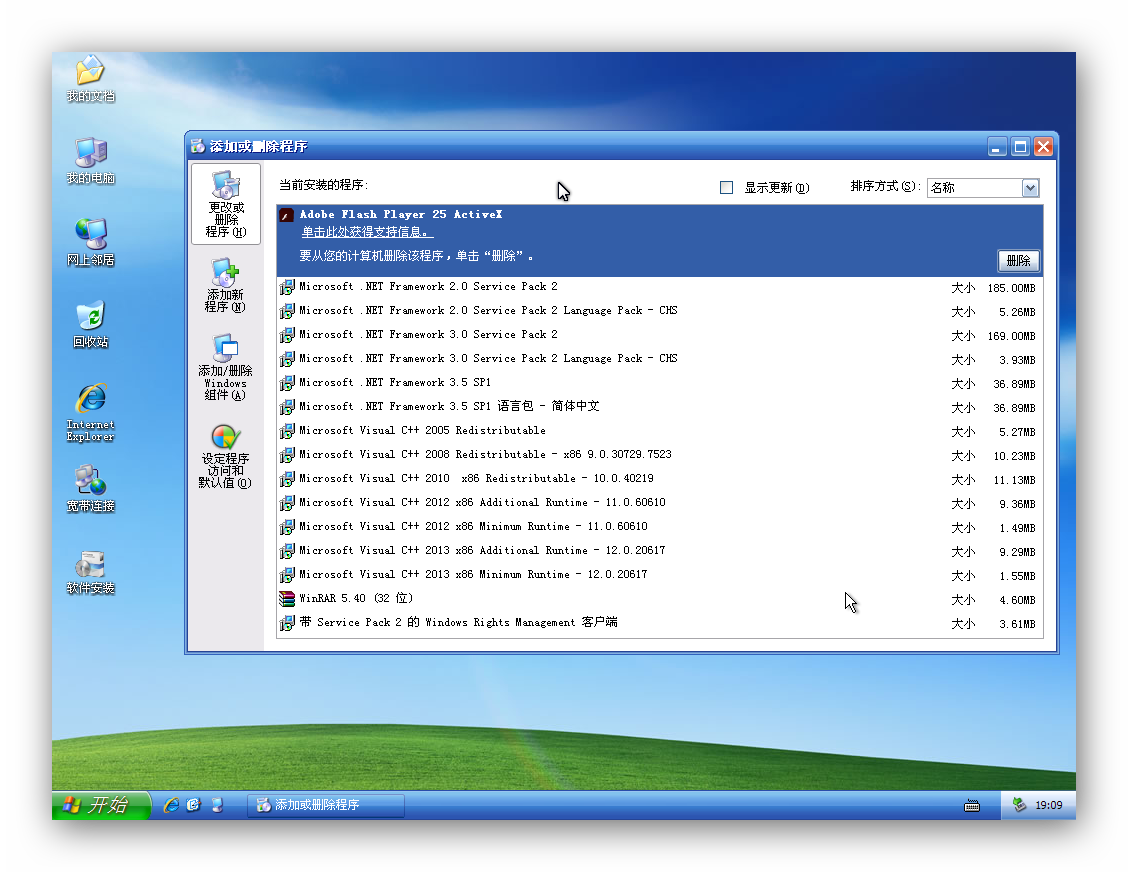The width and height of the screenshot is (1128, 872).
Task: Click icon of .NET Framework 3.5 SP1 语言包
Action: pyautogui.click(x=287, y=407)
